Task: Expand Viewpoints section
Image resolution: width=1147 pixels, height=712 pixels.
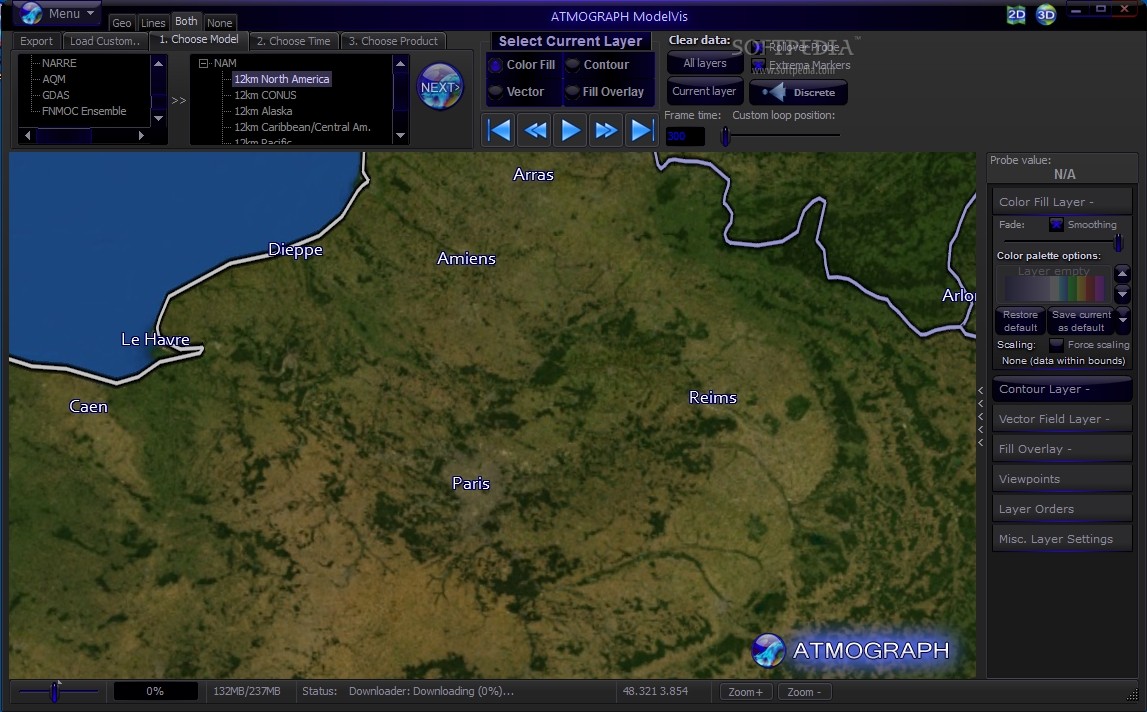Action: click(x=1062, y=479)
